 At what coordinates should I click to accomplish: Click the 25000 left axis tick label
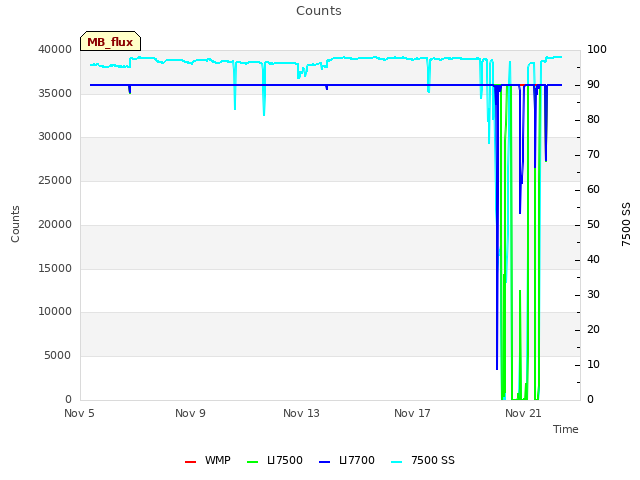pos(55,180)
